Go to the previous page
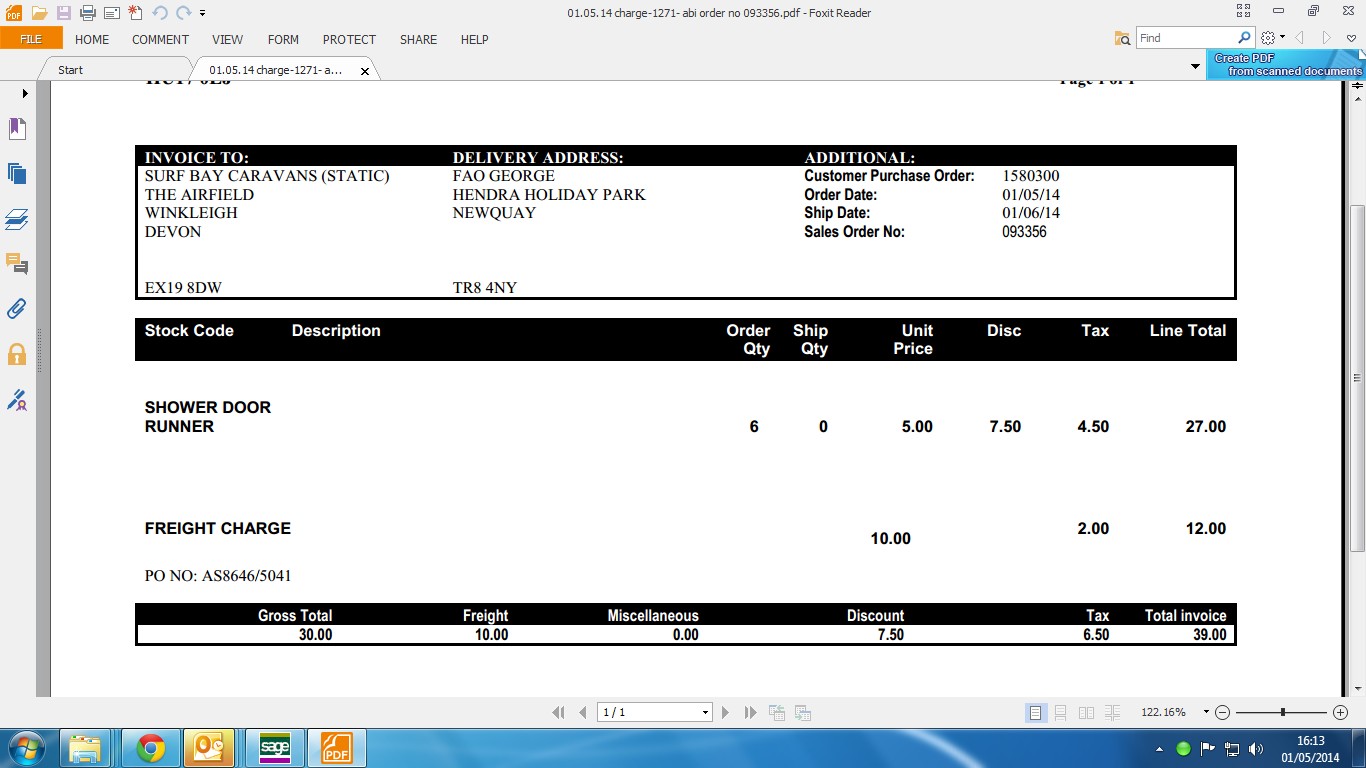This screenshot has width=1366, height=768. tap(583, 713)
